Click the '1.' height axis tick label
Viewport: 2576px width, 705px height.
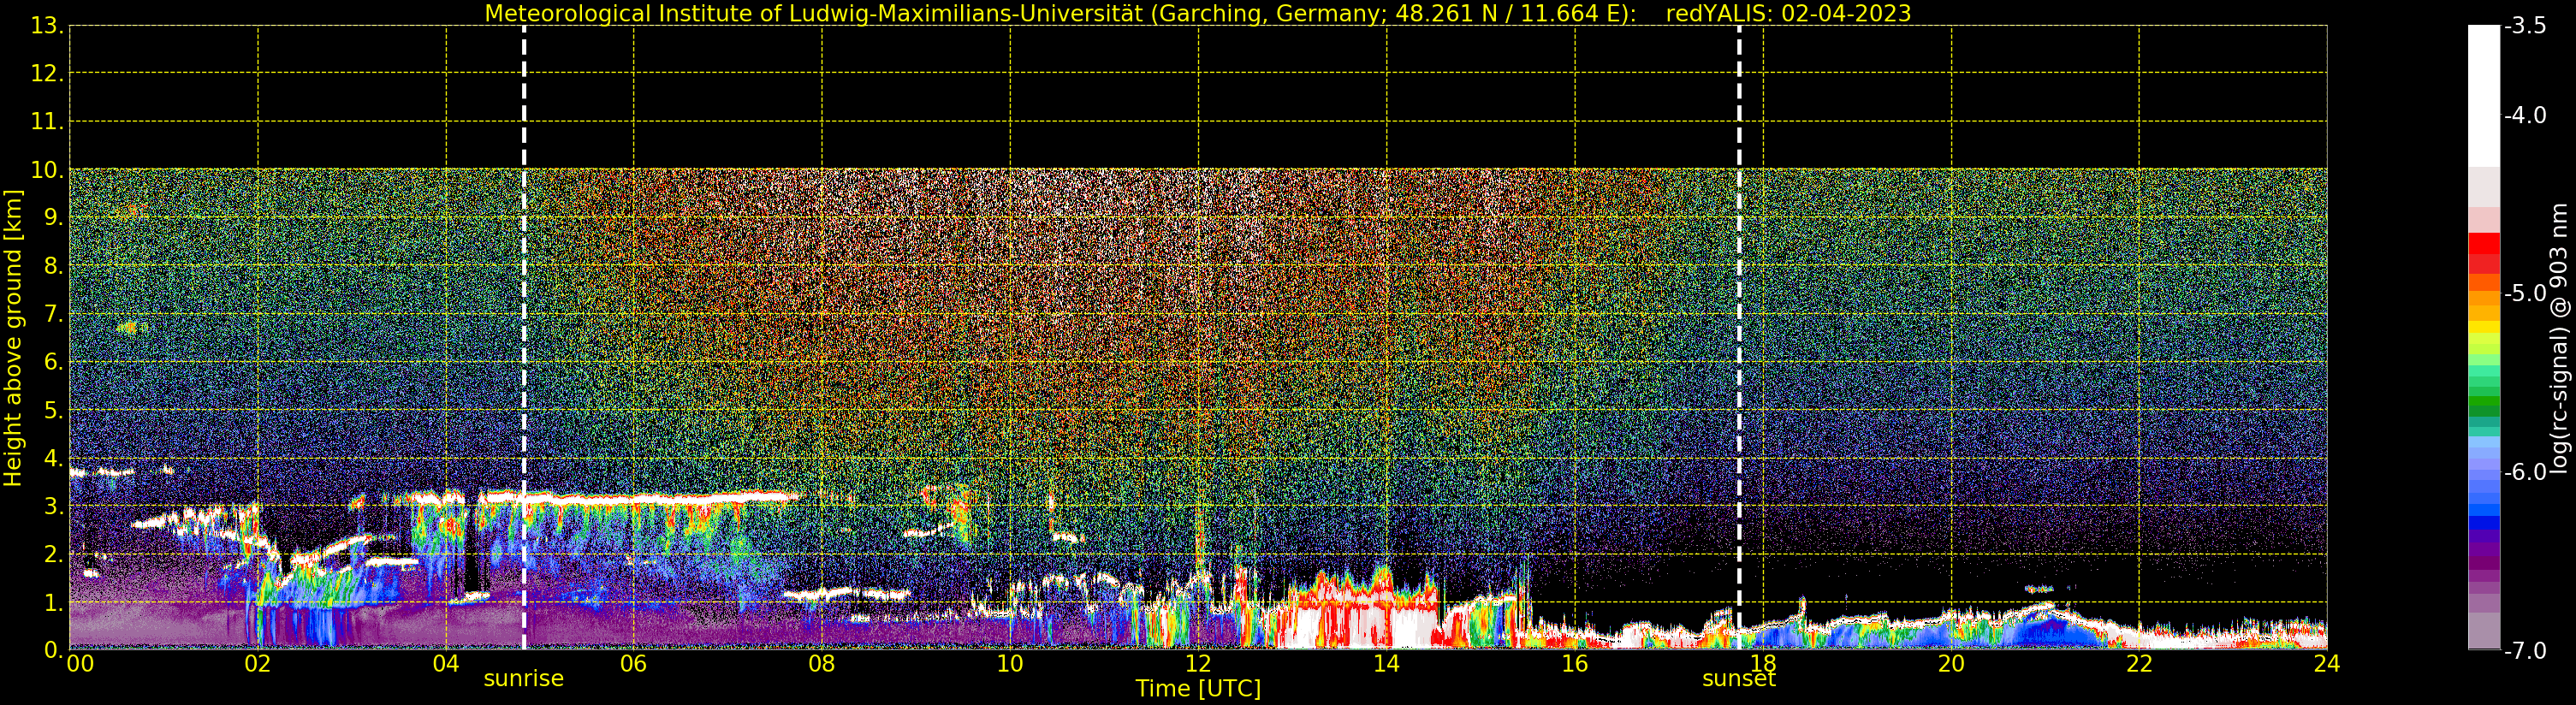[53, 602]
